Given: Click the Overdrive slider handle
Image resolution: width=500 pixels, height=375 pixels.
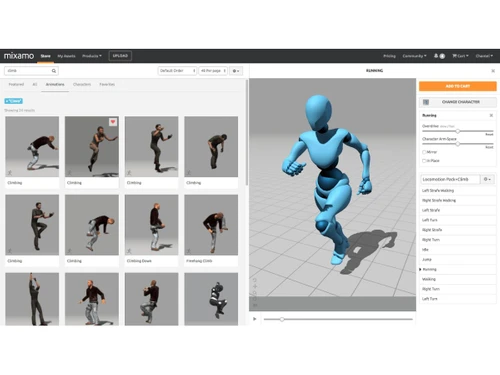Looking at the screenshot, I should 458,131.
